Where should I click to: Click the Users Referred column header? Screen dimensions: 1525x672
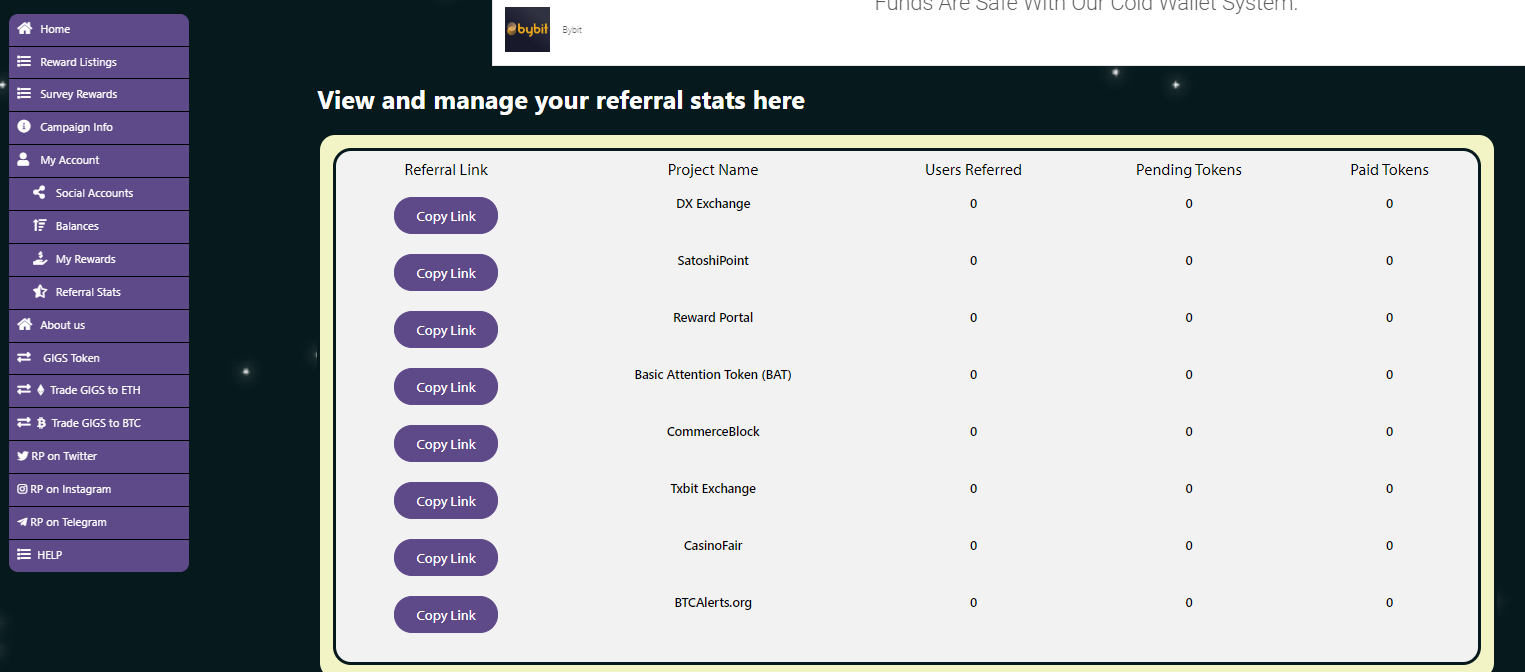[973, 170]
